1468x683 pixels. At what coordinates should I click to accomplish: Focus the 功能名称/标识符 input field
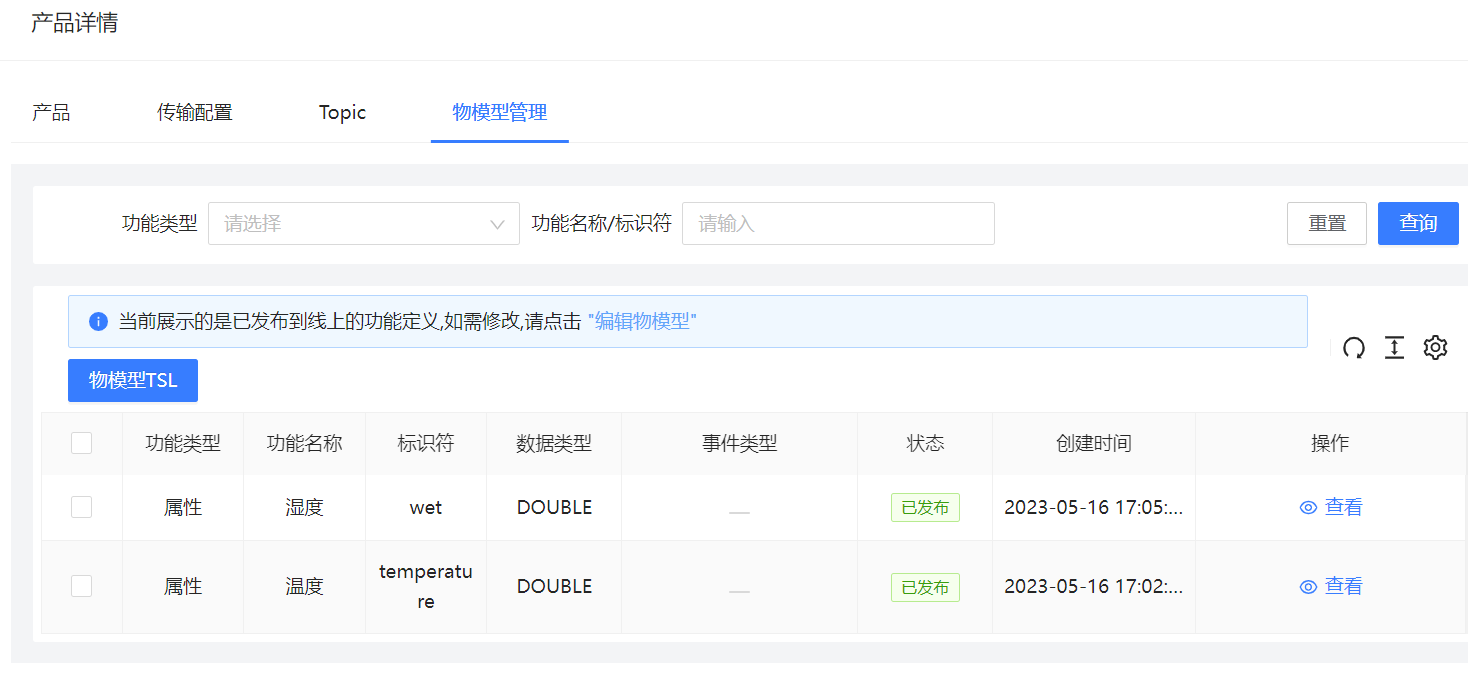pos(837,224)
